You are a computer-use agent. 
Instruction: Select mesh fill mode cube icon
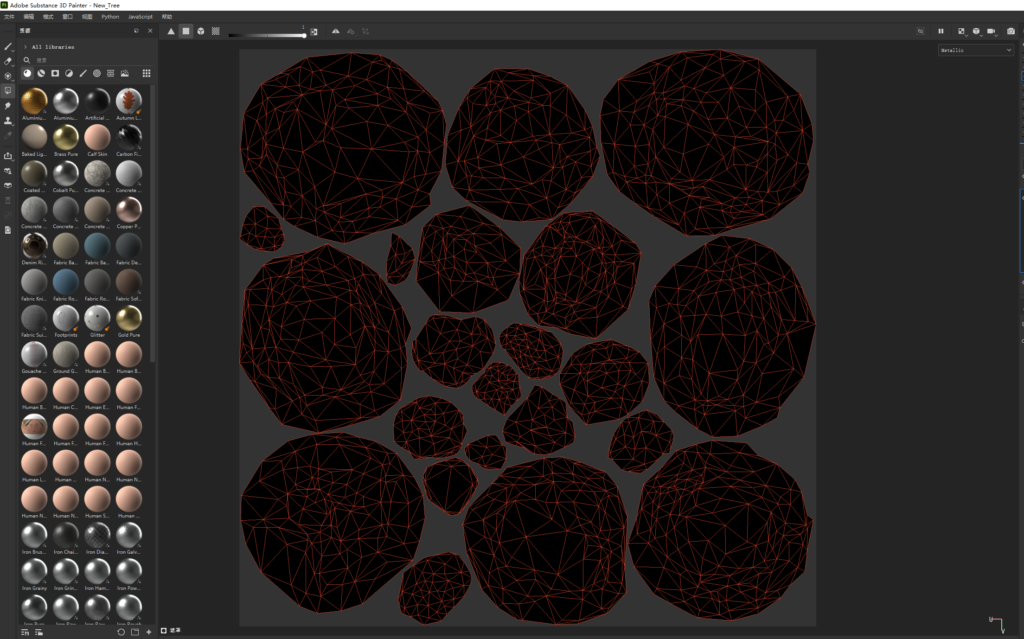201,31
